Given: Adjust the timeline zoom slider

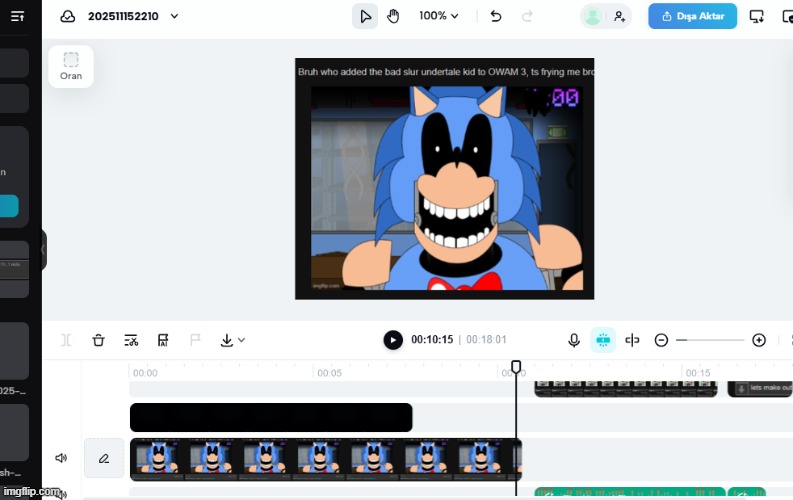Looking at the screenshot, I should click(710, 340).
